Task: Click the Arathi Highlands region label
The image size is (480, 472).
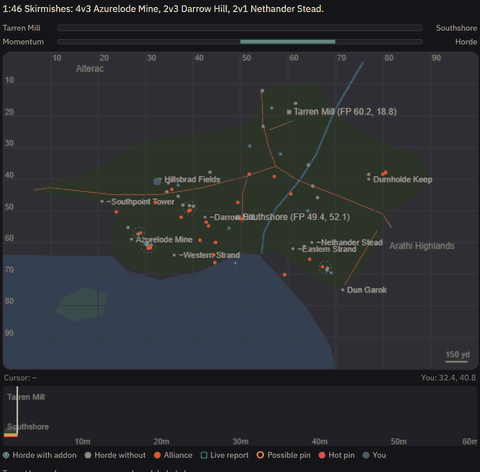Action: click(x=422, y=246)
